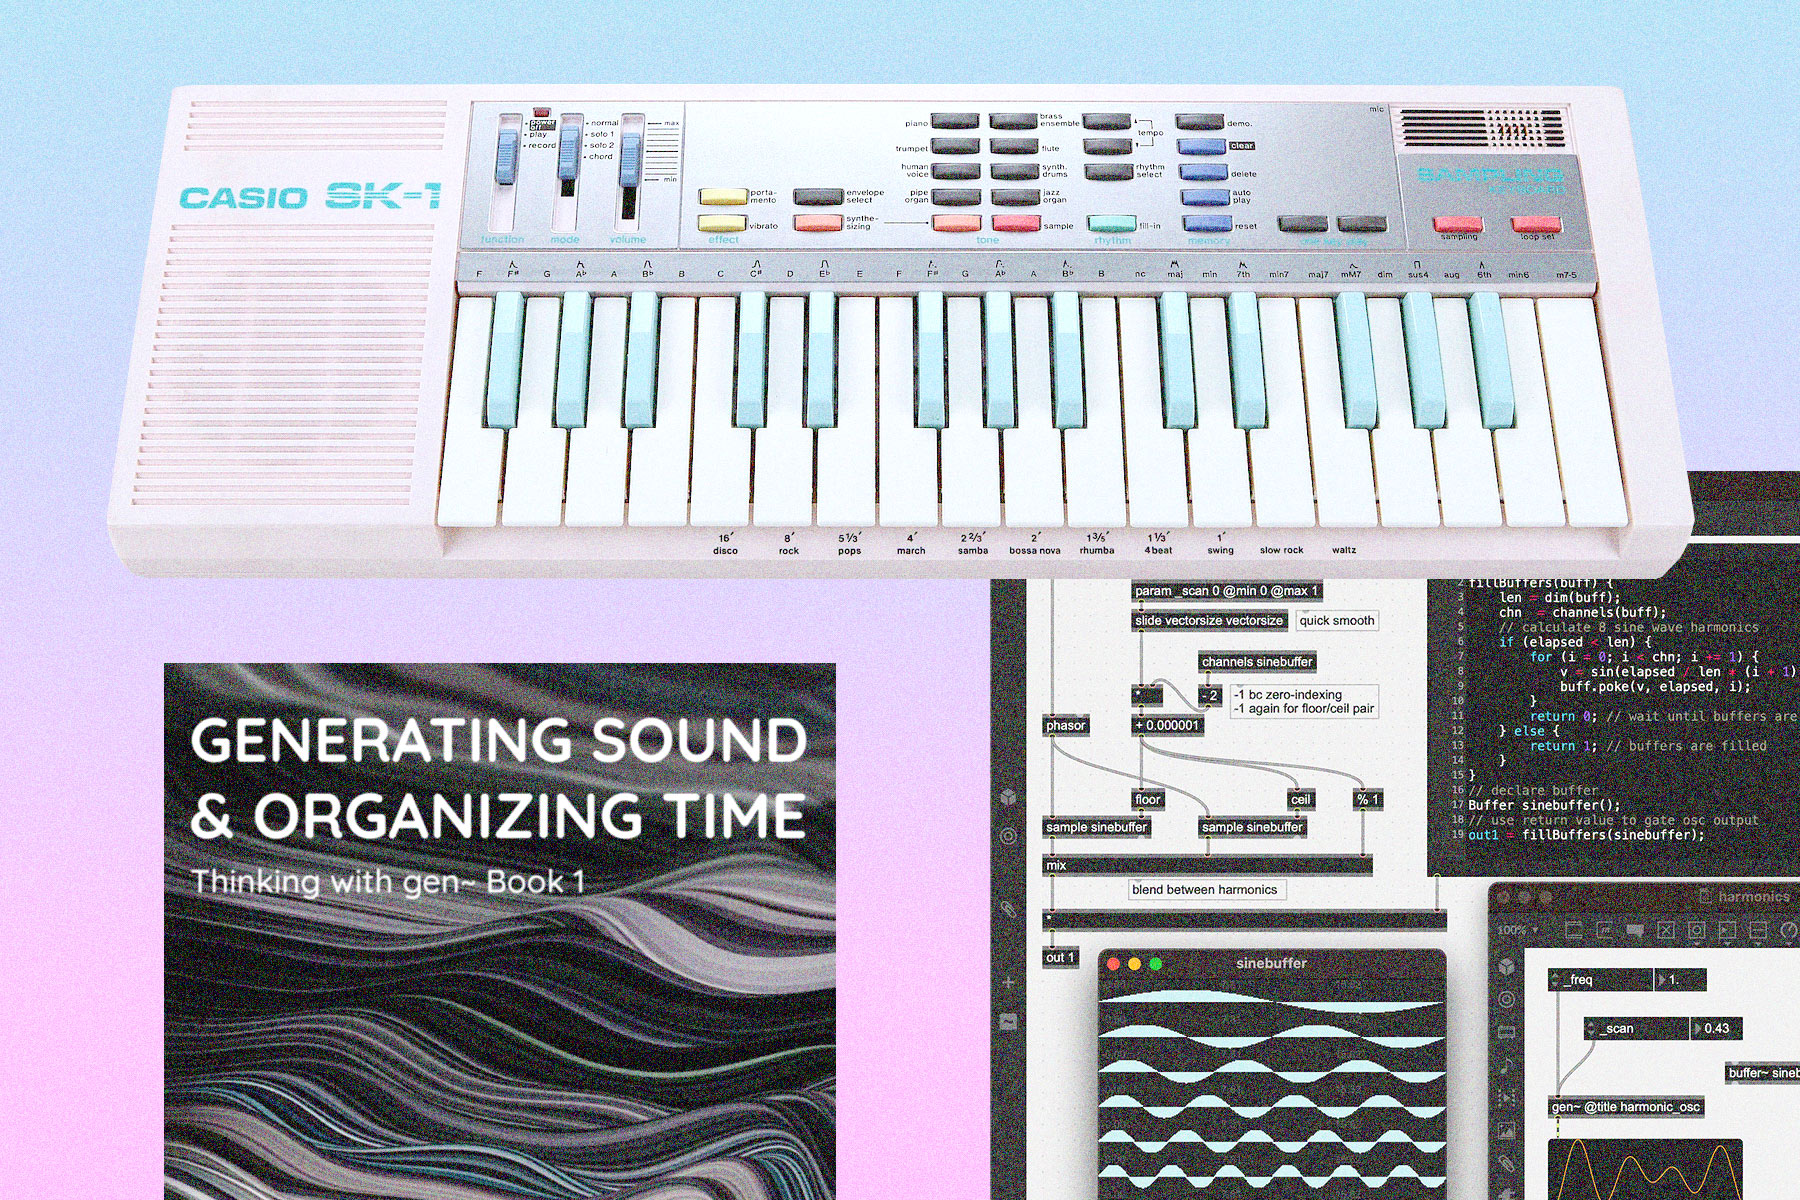The image size is (1800, 1200).
Task: Add button circle object from harmonics toolbar
Action: (1696, 930)
